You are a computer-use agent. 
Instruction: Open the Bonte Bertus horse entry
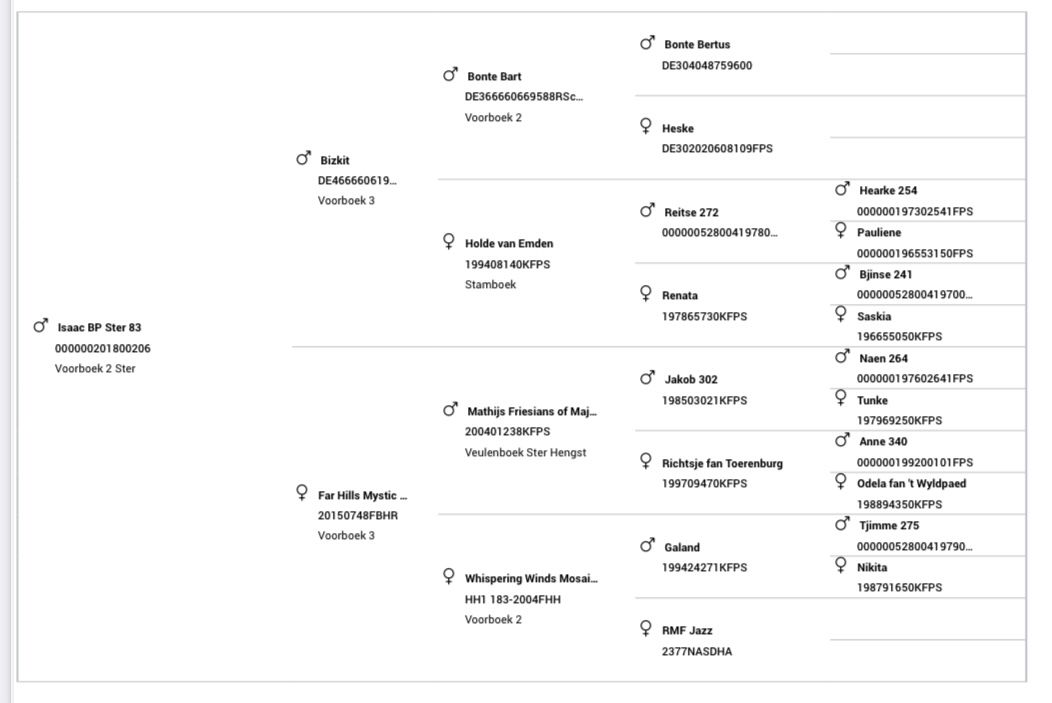[697, 44]
